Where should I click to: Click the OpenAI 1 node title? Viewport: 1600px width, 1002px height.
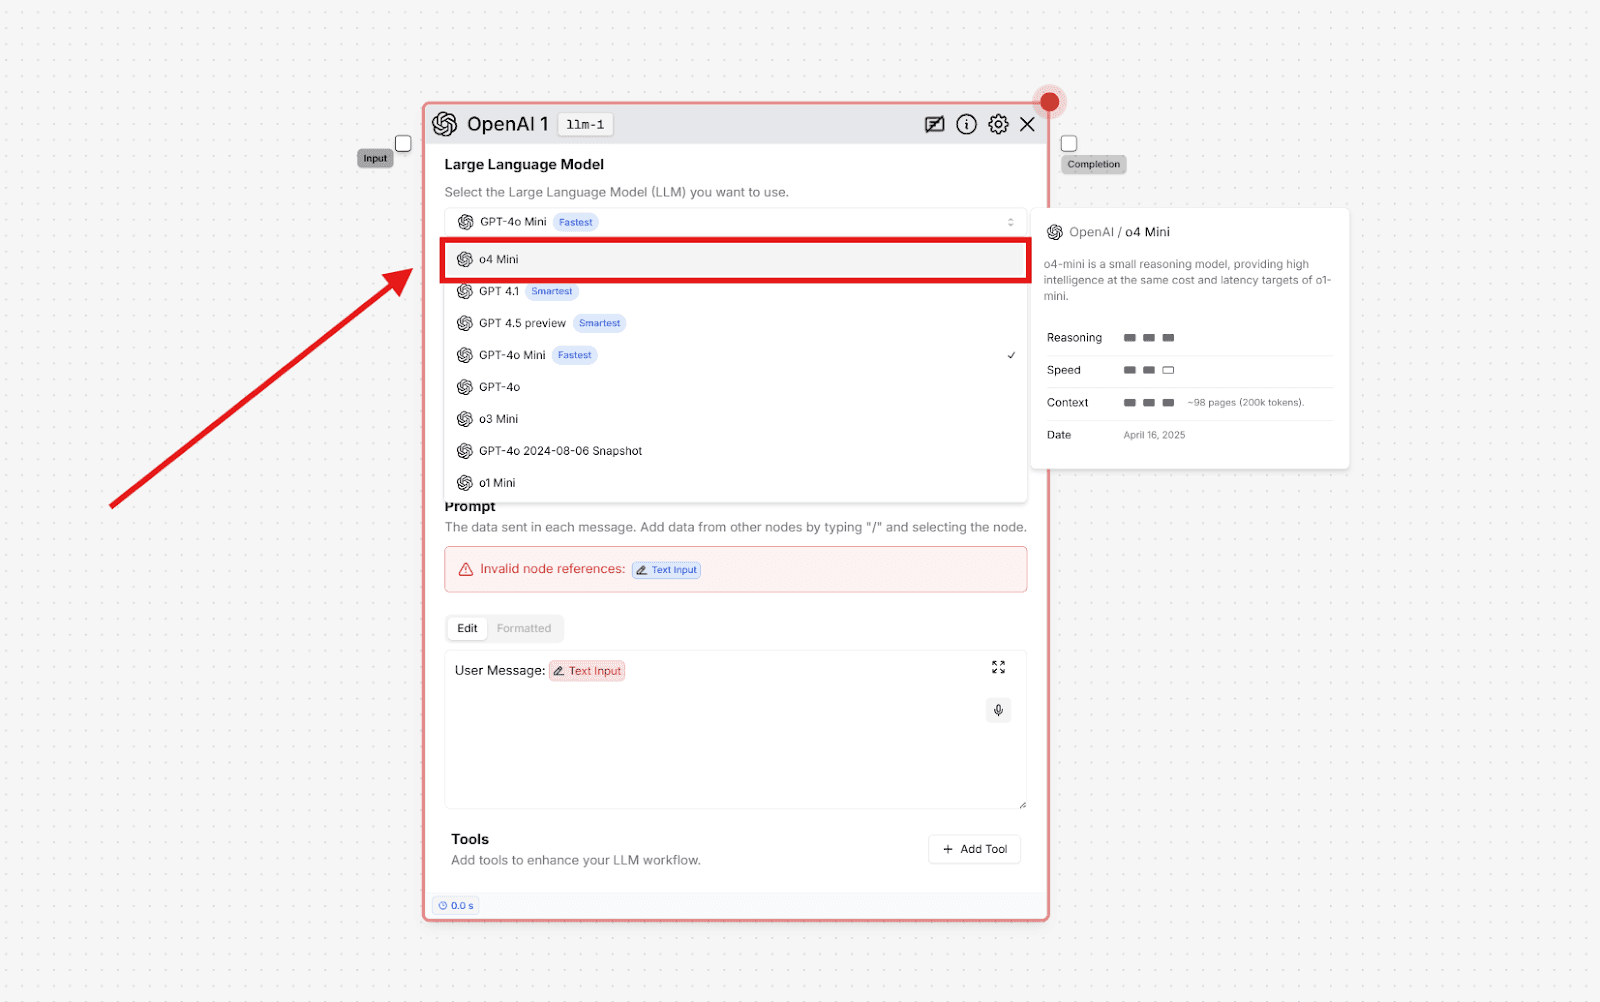(507, 124)
